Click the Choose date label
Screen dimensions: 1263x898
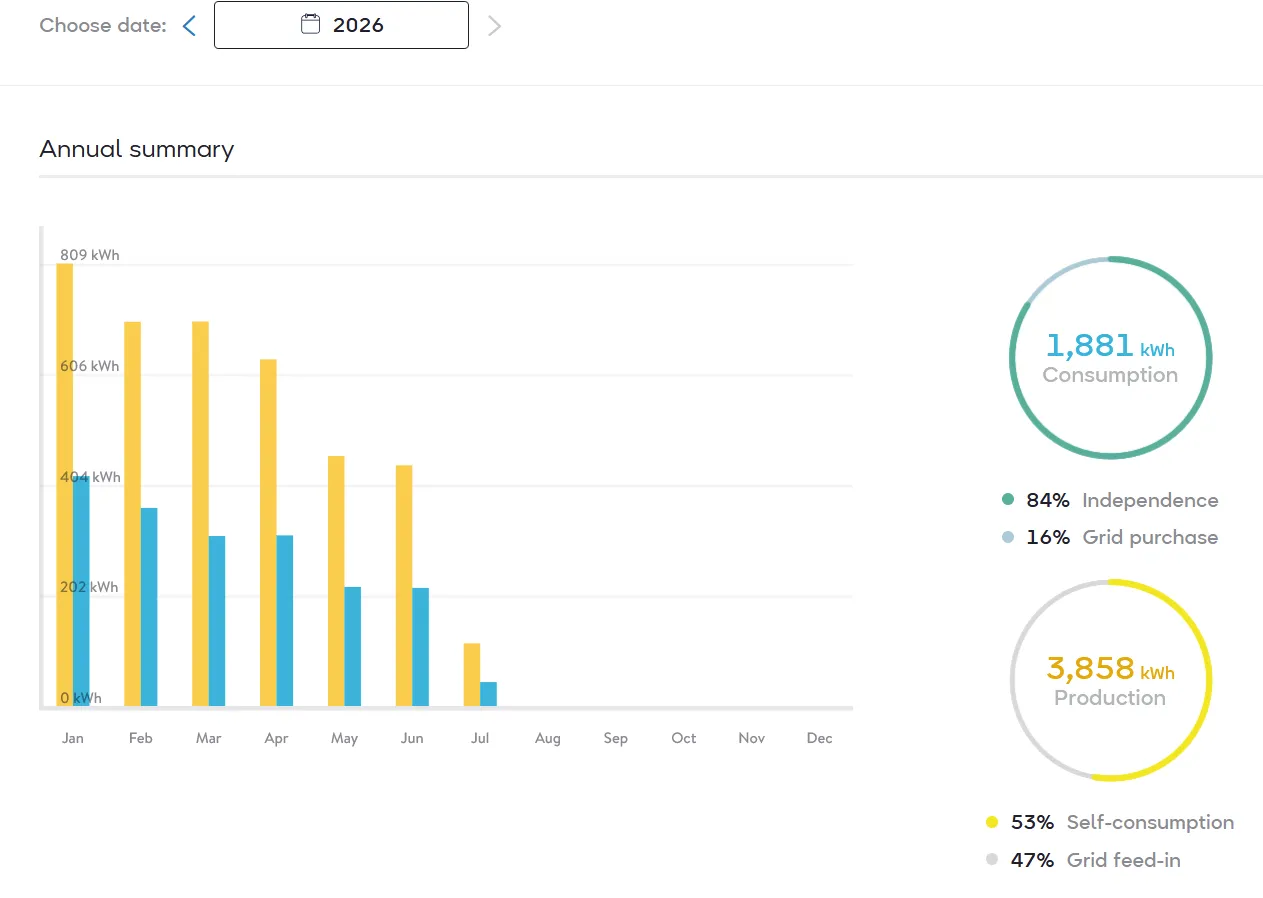pyautogui.click(x=103, y=25)
